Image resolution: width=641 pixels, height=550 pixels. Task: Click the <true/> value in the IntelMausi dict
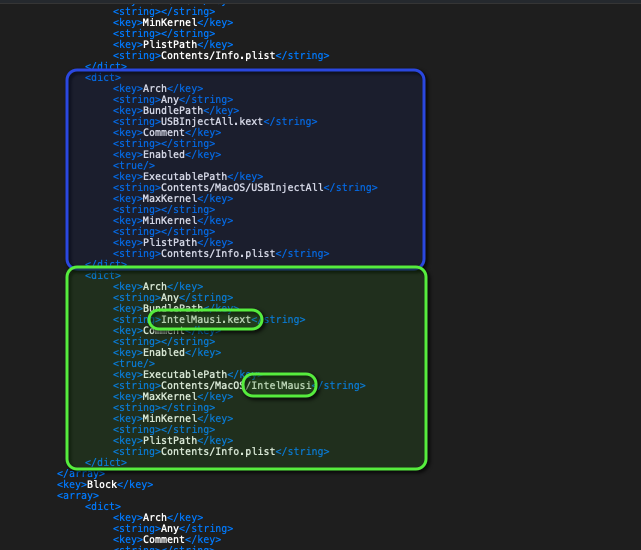[x=134, y=364]
